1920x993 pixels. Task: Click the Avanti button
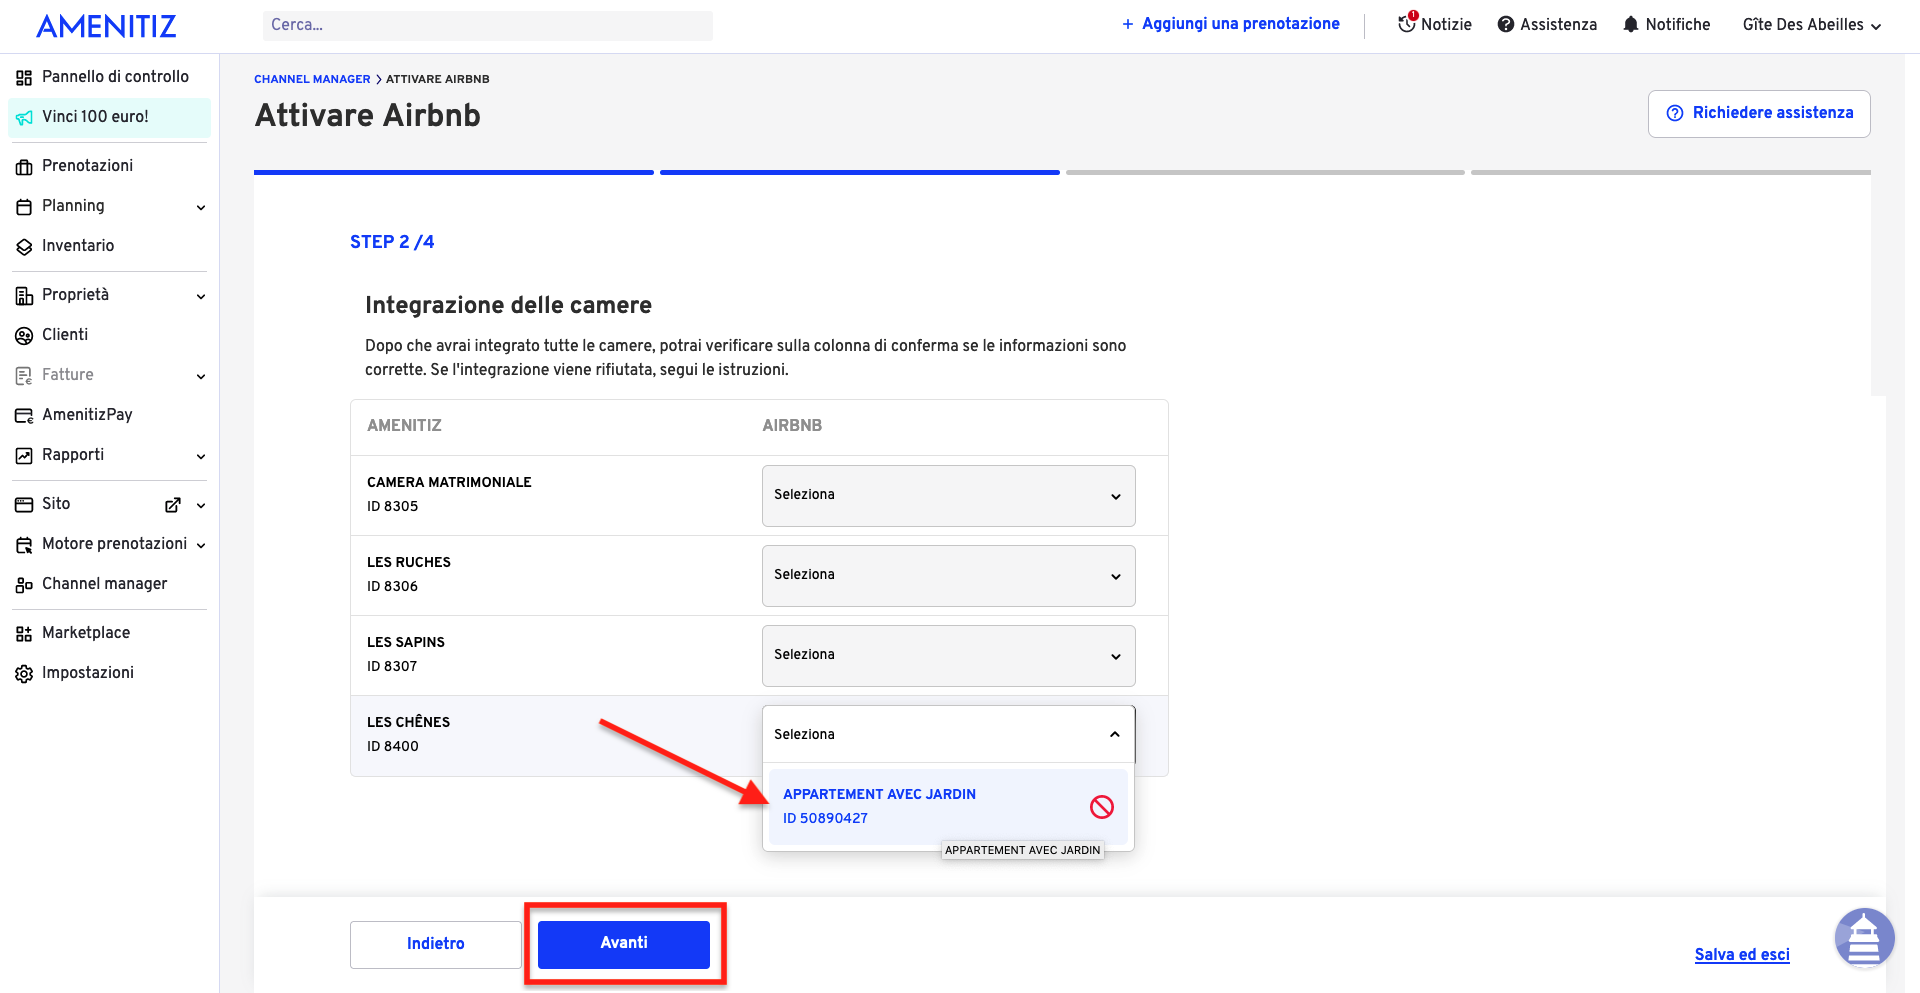624,944
